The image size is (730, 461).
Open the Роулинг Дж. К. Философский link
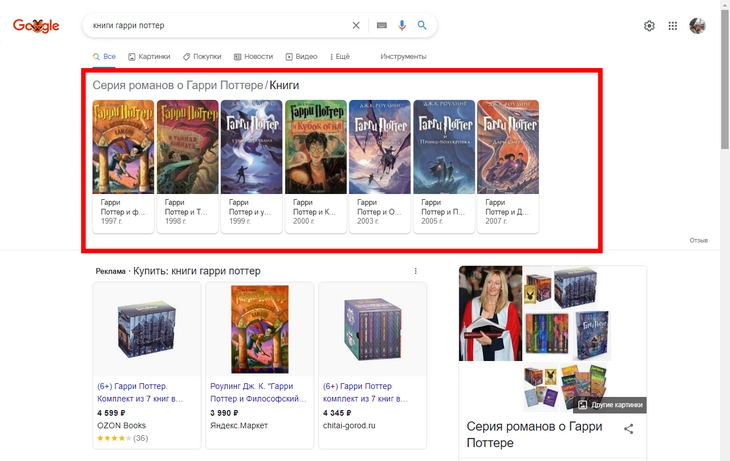(x=258, y=393)
